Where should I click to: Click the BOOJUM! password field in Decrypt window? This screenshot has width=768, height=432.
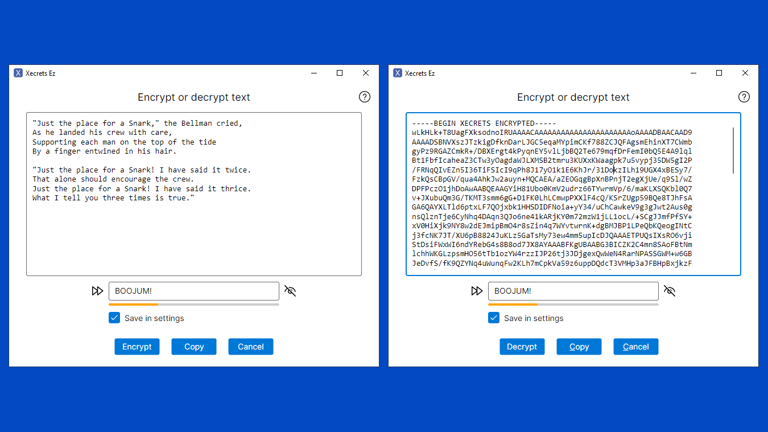pos(572,291)
